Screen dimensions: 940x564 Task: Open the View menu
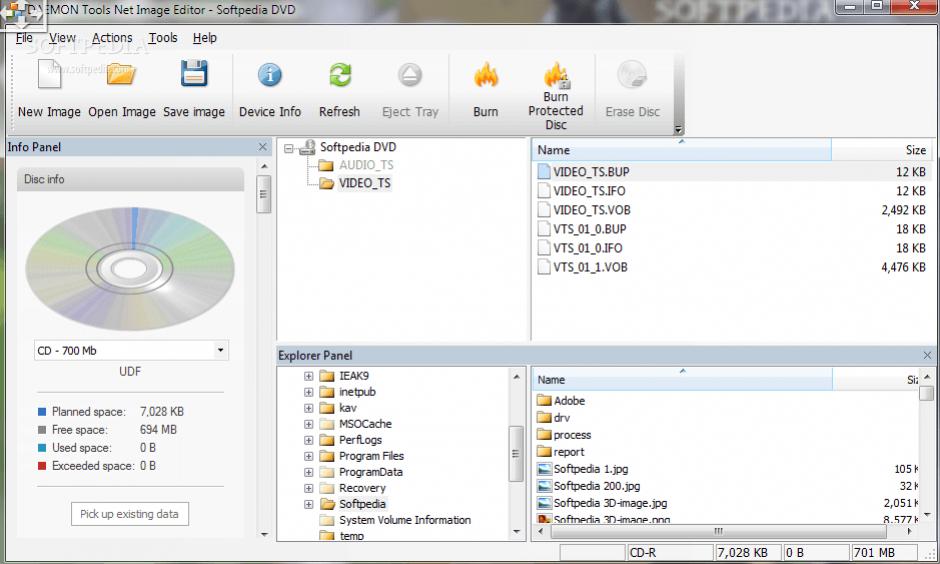click(62, 38)
